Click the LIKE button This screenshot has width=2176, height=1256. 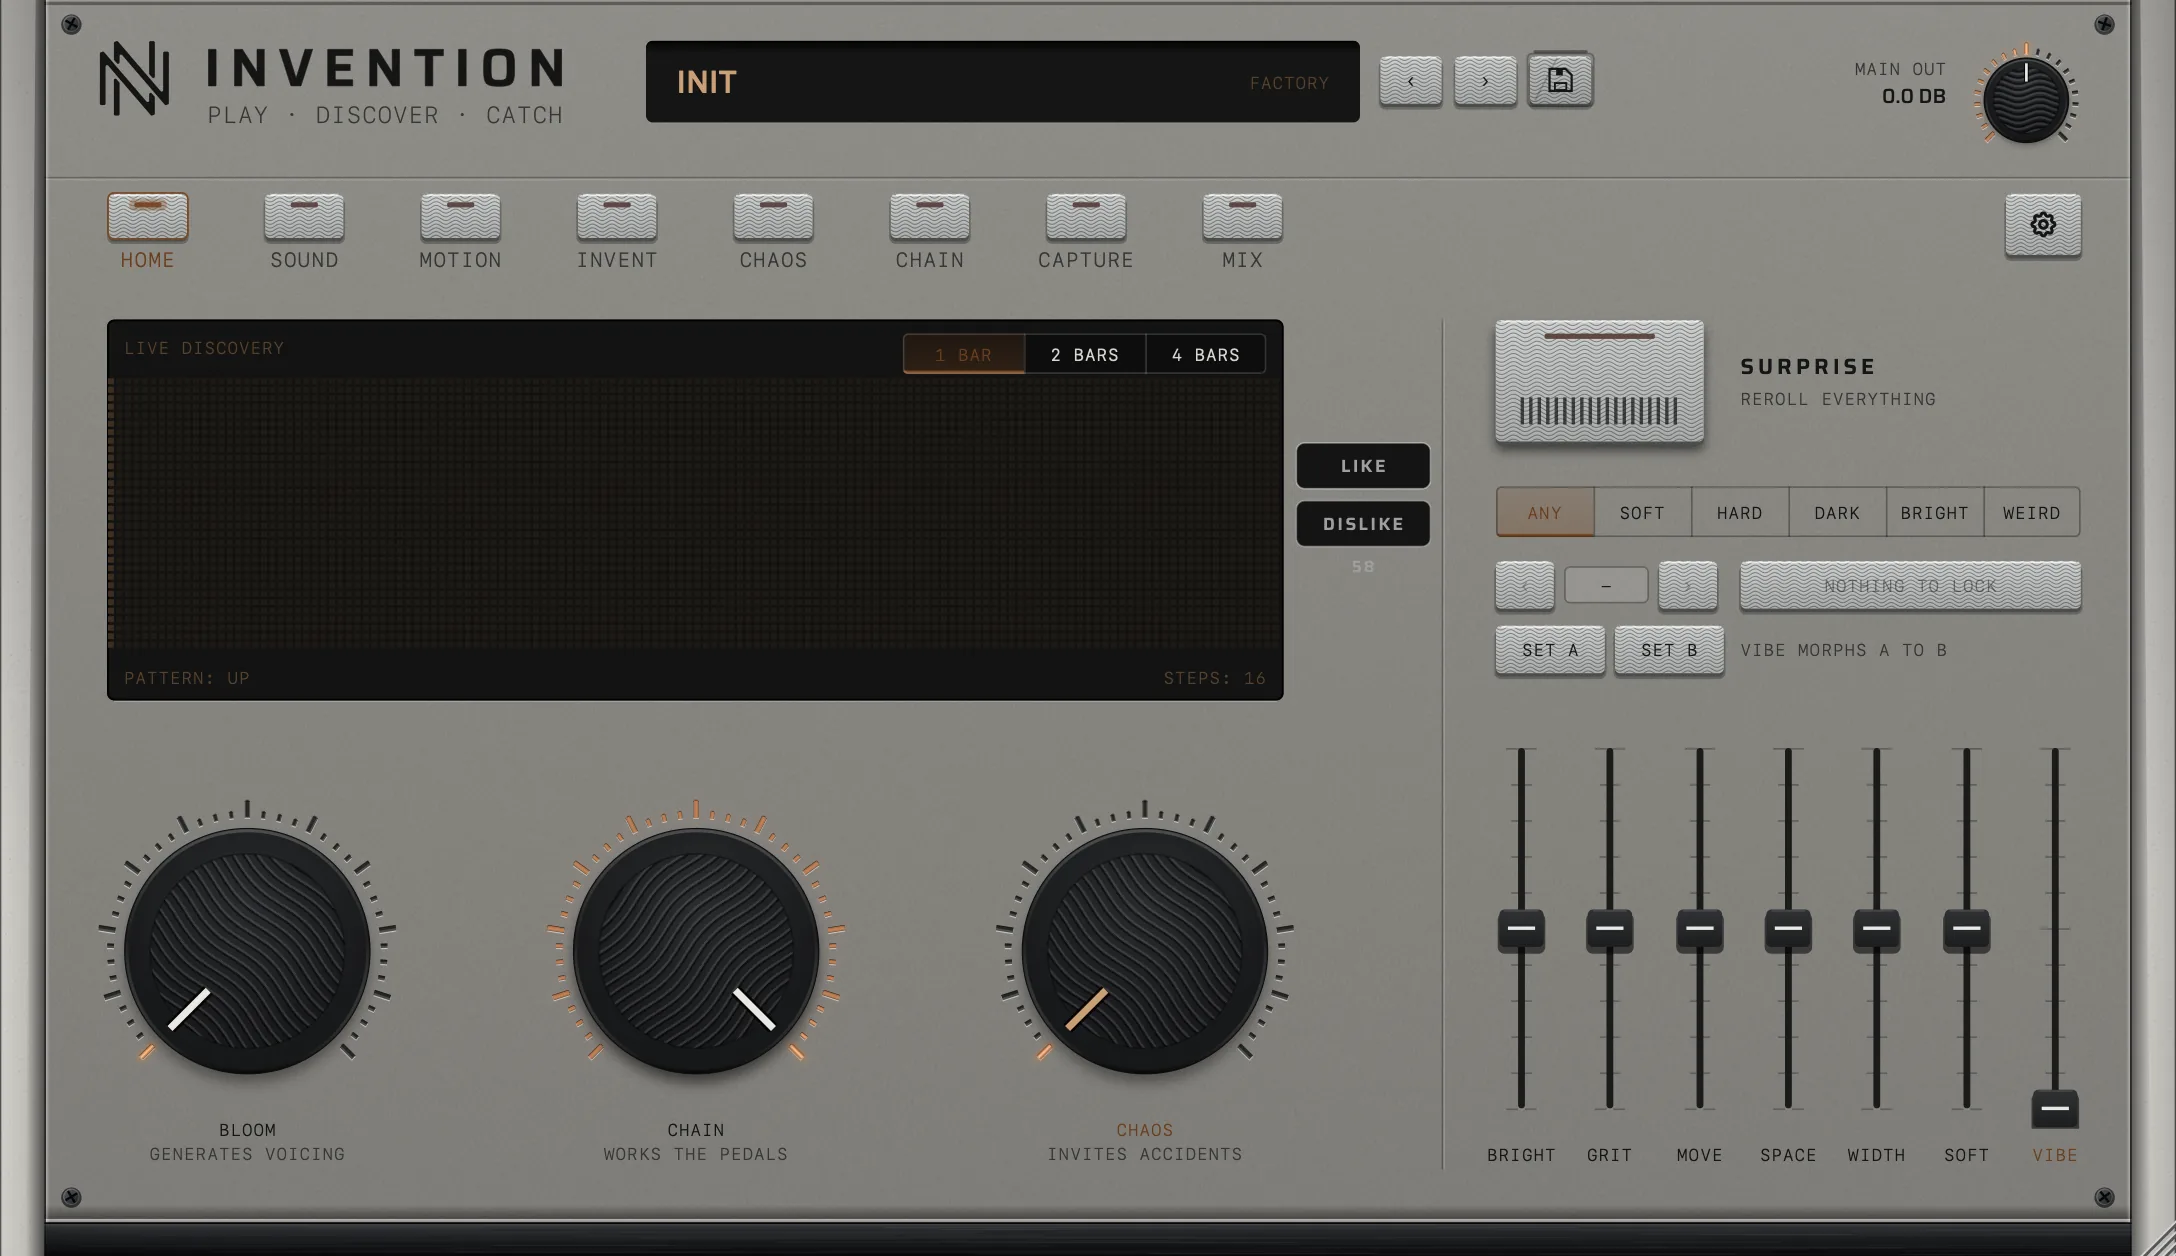[1363, 466]
